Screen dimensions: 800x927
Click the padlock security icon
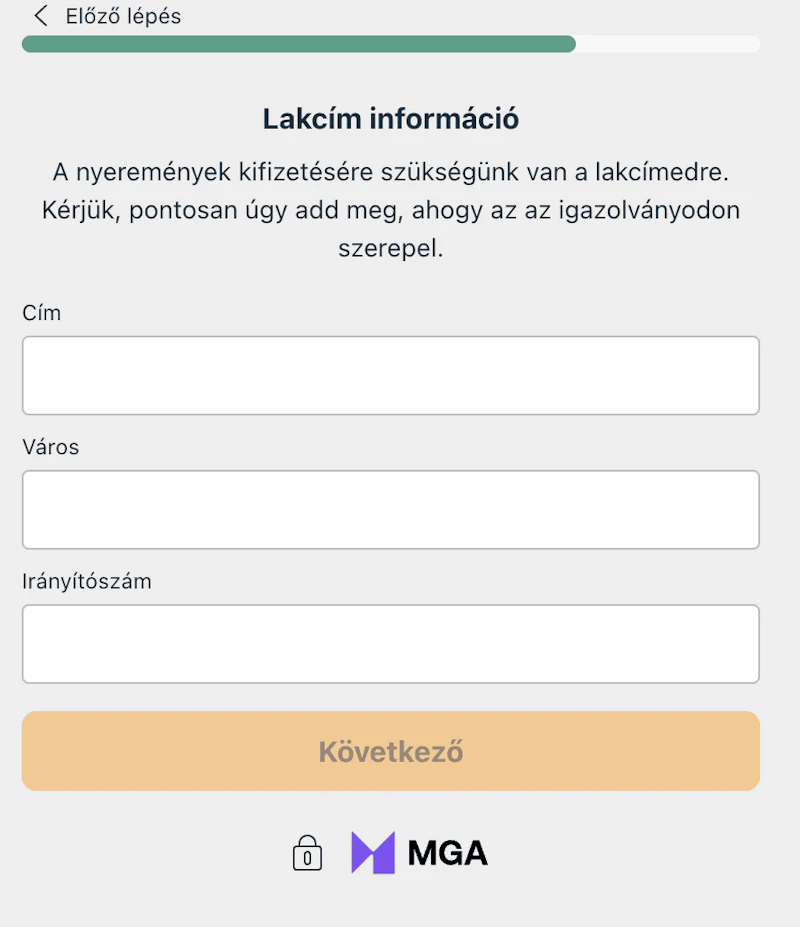(307, 852)
